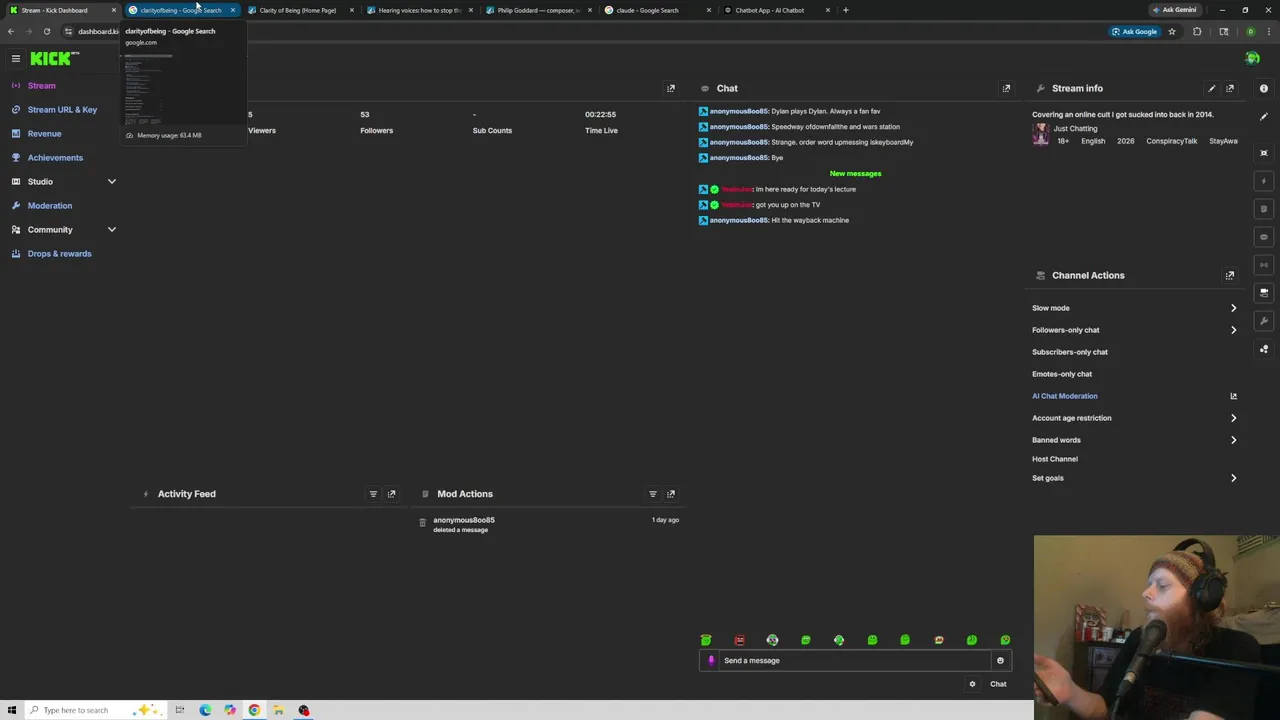Screen dimensions: 1280x720
Task: Edit stream info with pencil icon
Action: tap(1212, 88)
